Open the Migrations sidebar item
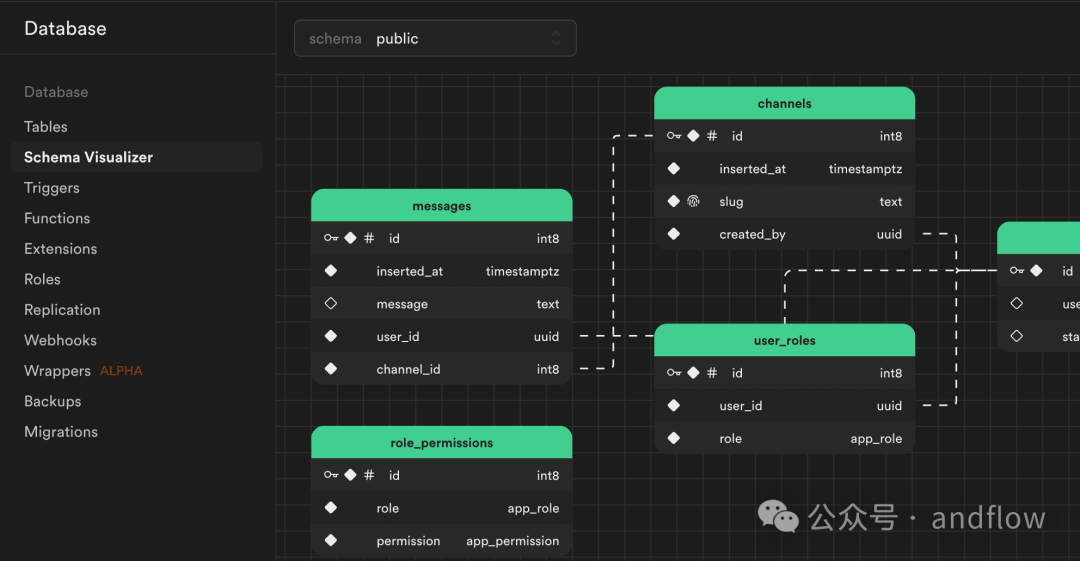Image resolution: width=1080 pixels, height=561 pixels. pos(61,432)
